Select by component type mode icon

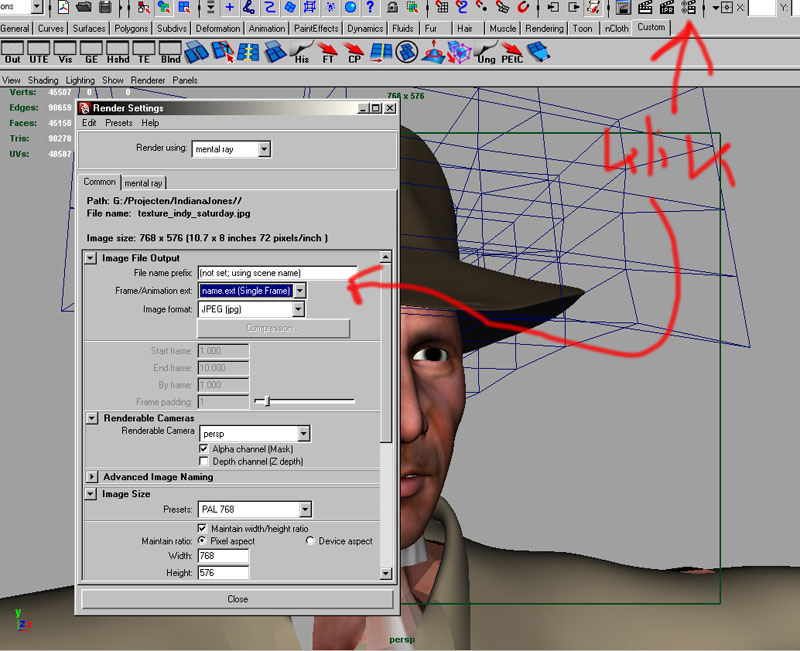(184, 7)
